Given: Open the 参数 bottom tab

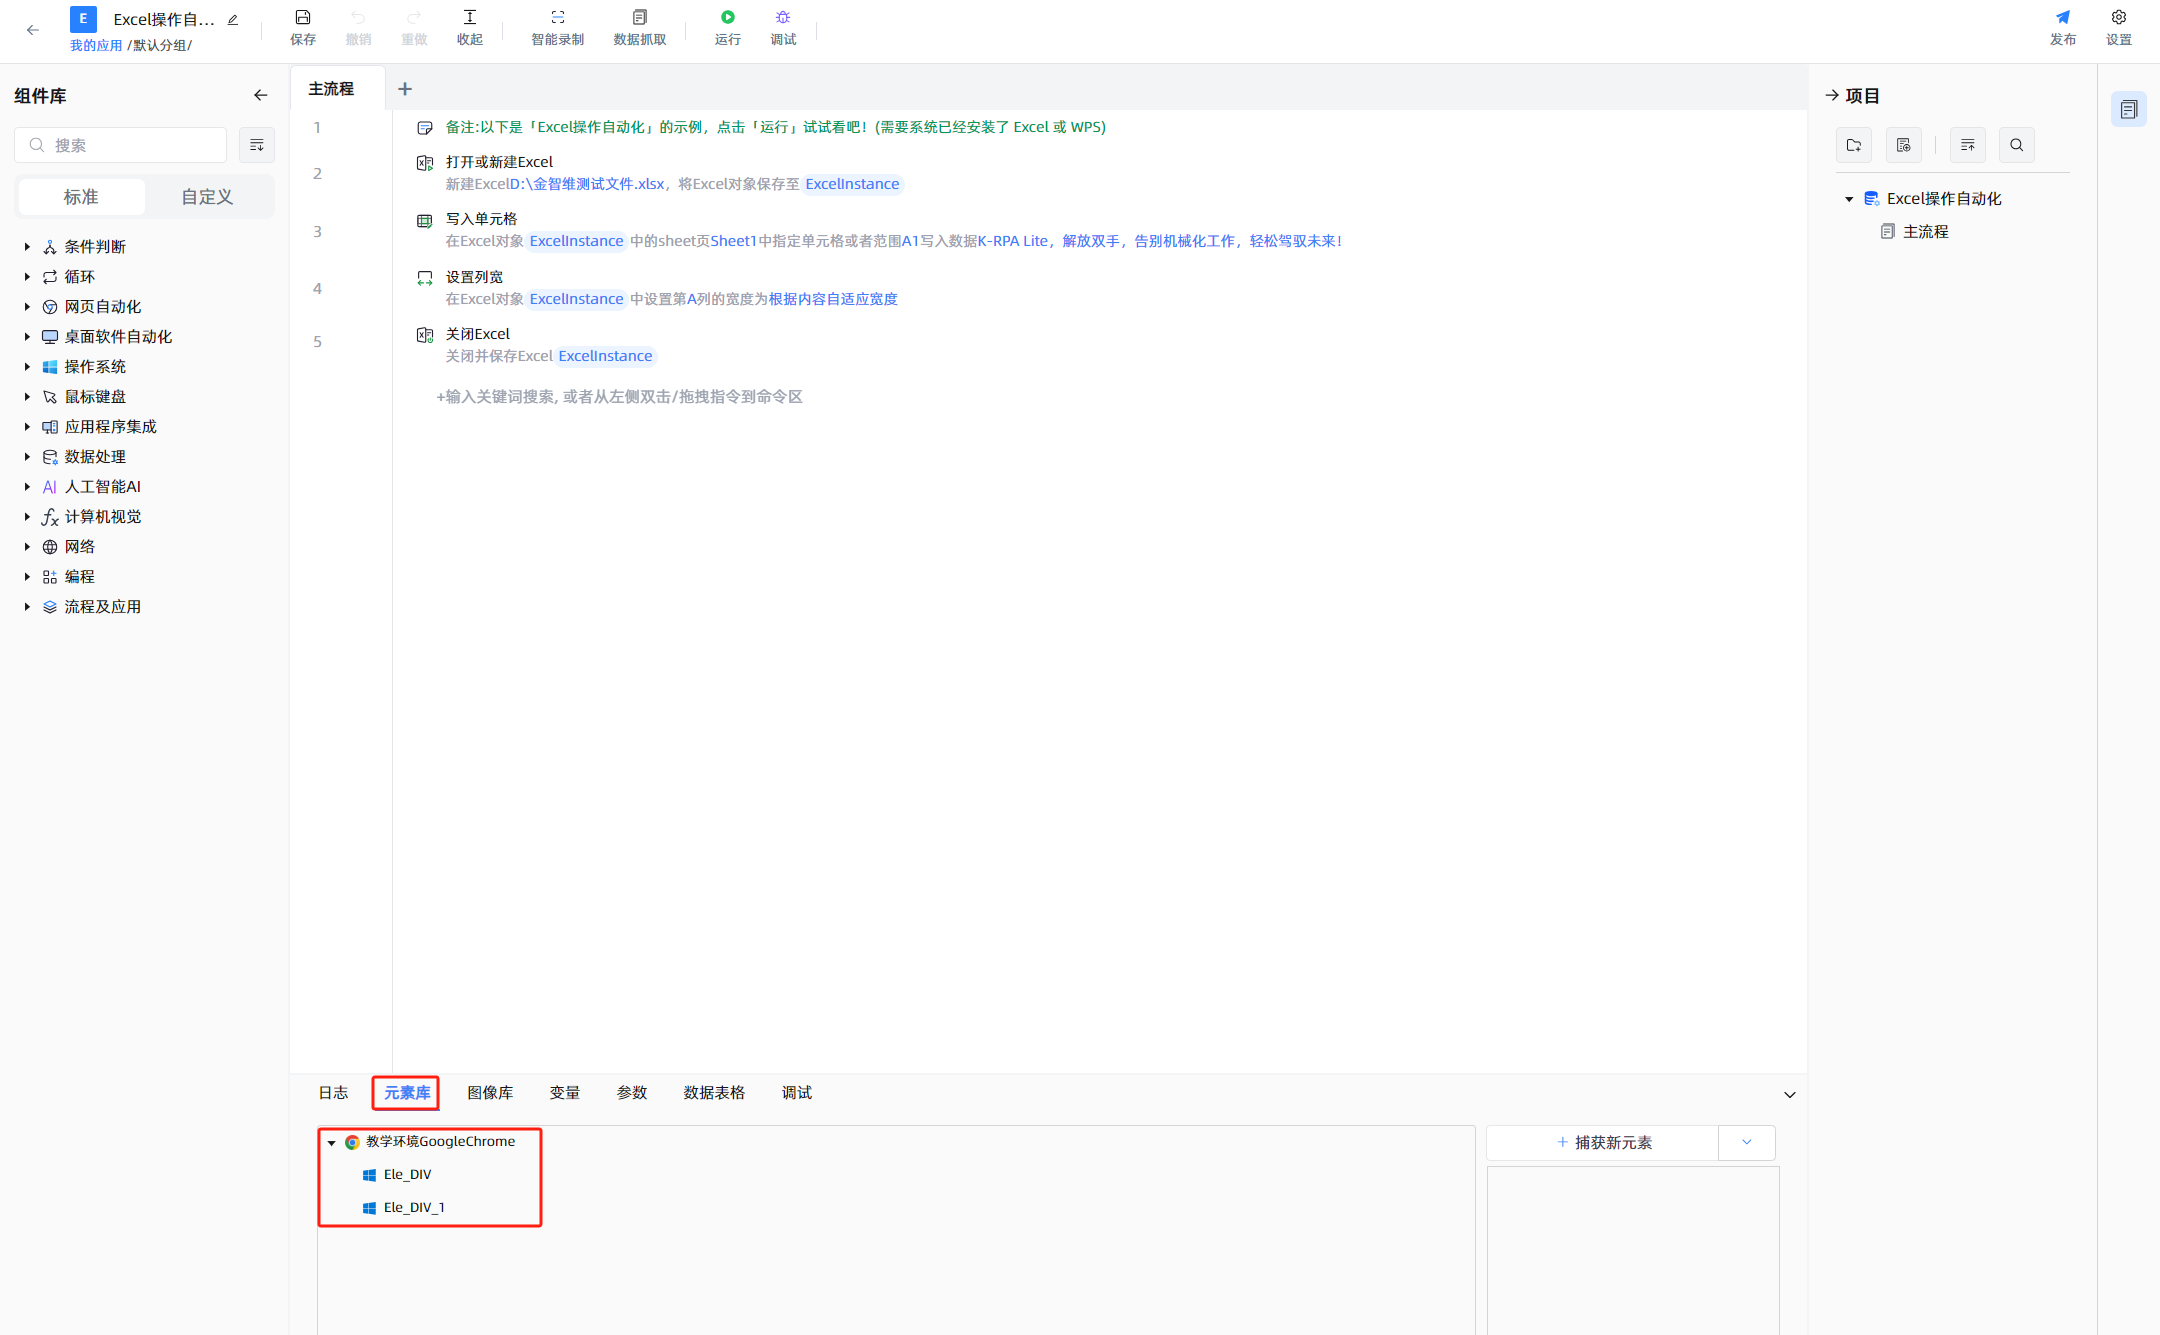Looking at the screenshot, I should pyautogui.click(x=632, y=1093).
